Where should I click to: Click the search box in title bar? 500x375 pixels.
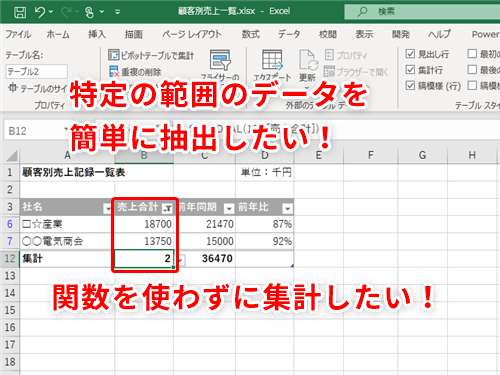422,12
